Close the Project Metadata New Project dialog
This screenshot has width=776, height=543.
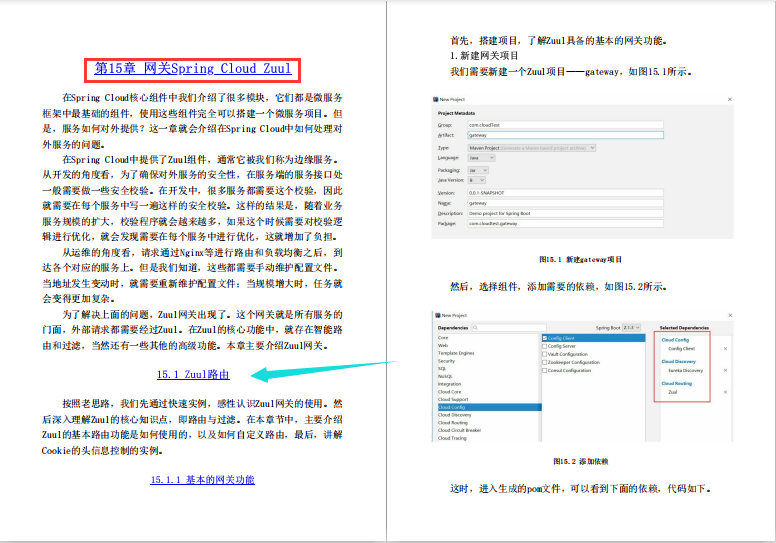pos(729,99)
